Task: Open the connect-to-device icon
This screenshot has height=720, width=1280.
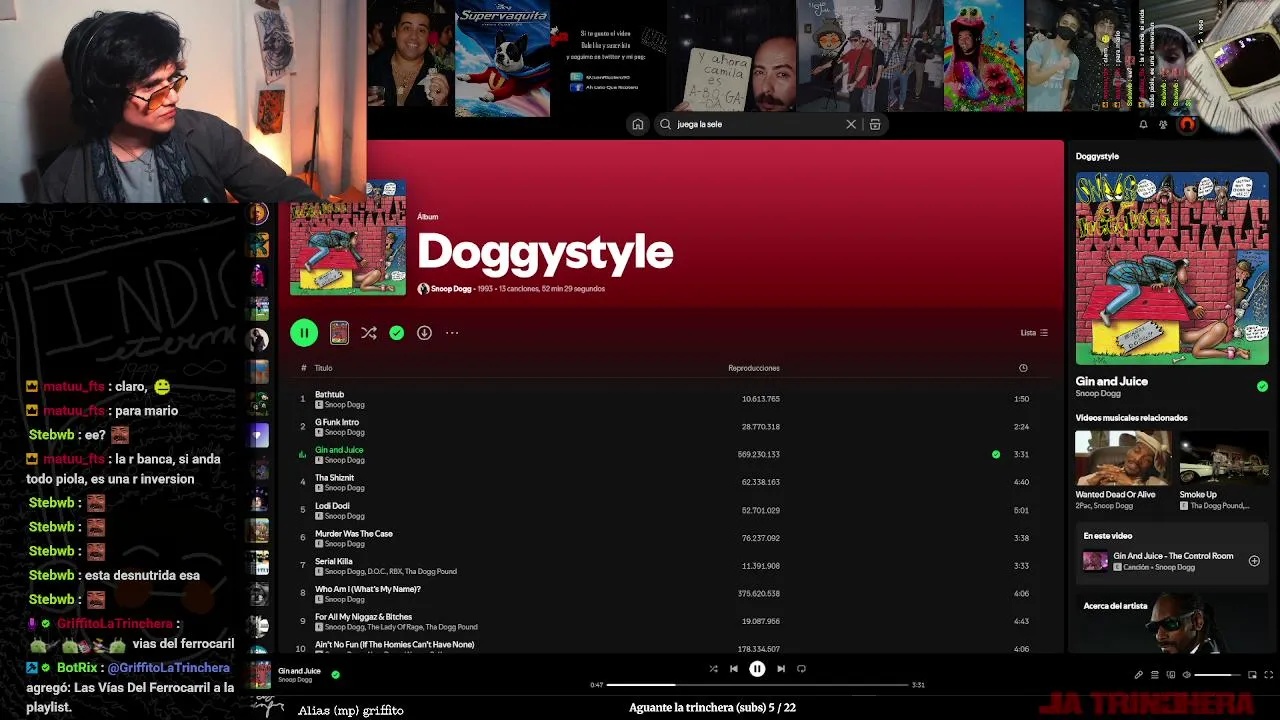Action: pyautogui.click(x=1171, y=675)
